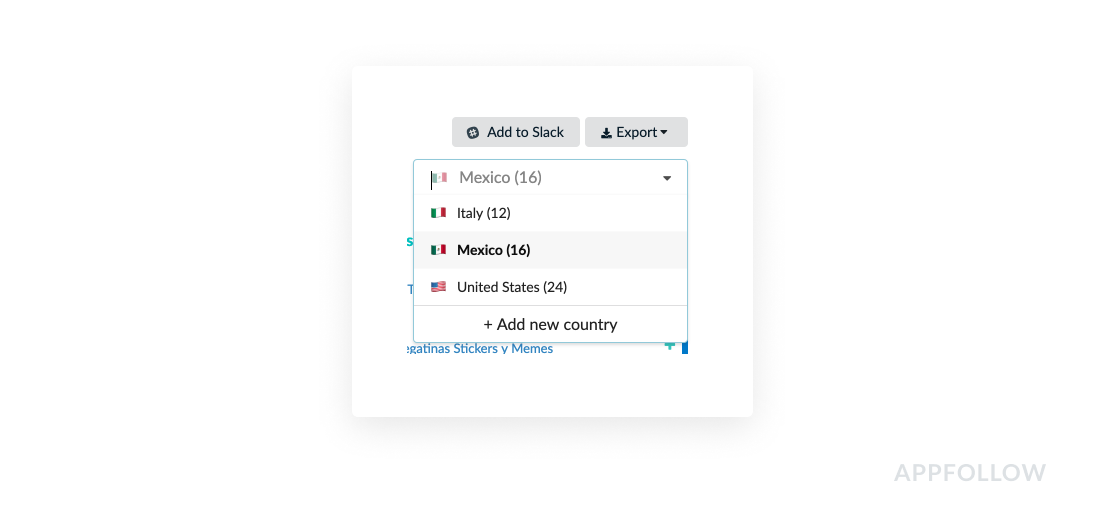This screenshot has width=1106, height=521.
Task: Click the Export button label
Action: tap(636, 133)
